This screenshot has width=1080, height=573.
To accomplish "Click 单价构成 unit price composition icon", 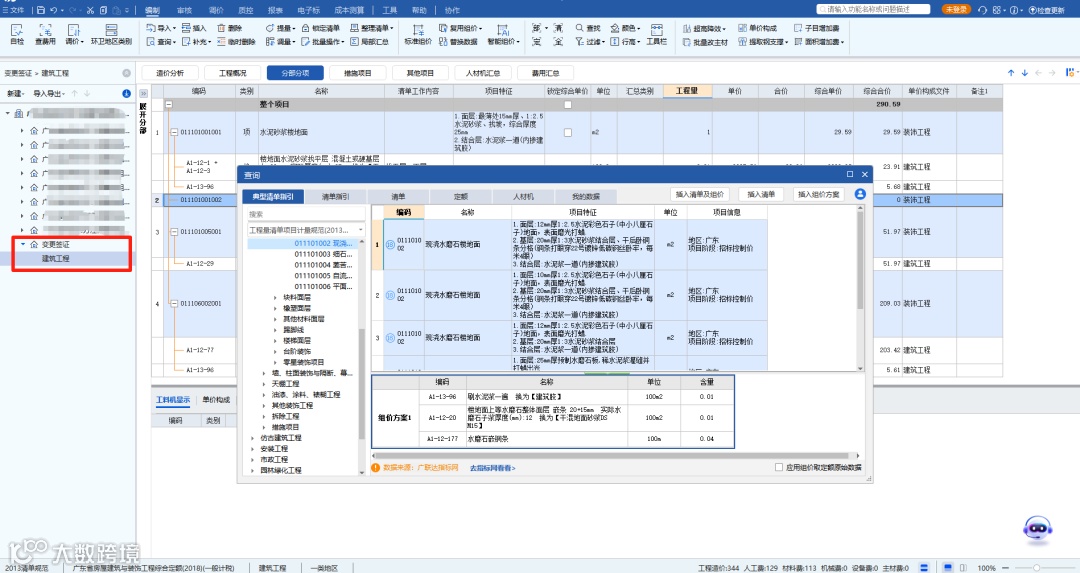I will pyautogui.click(x=757, y=28).
